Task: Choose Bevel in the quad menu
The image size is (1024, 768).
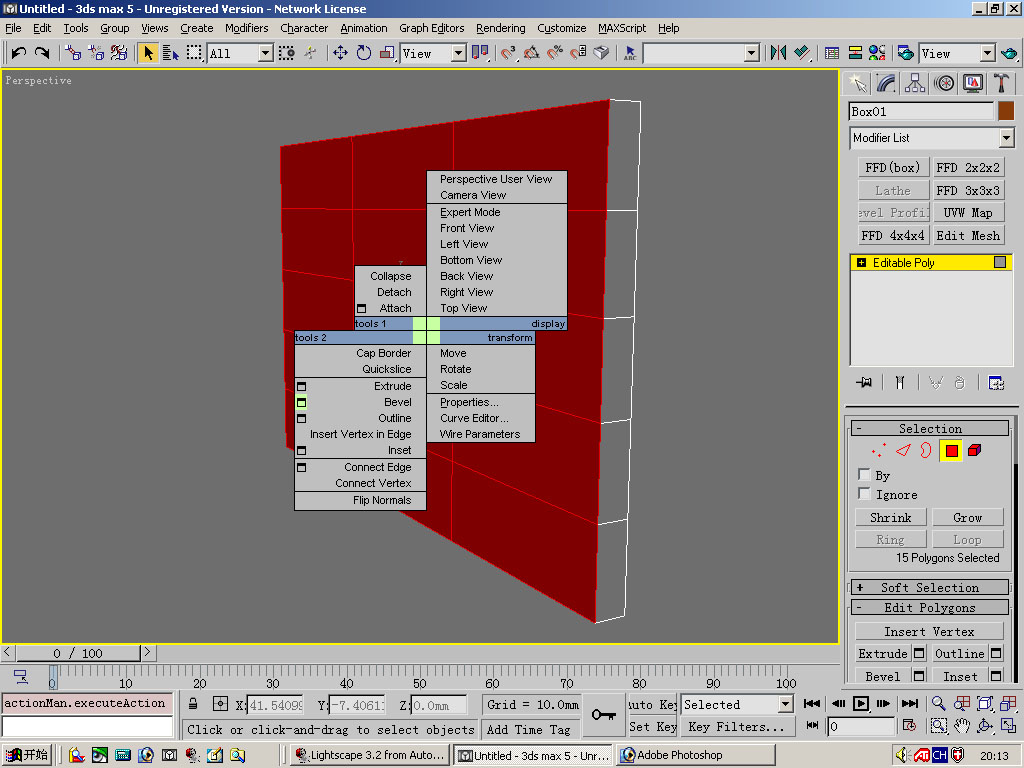Action: (x=398, y=402)
